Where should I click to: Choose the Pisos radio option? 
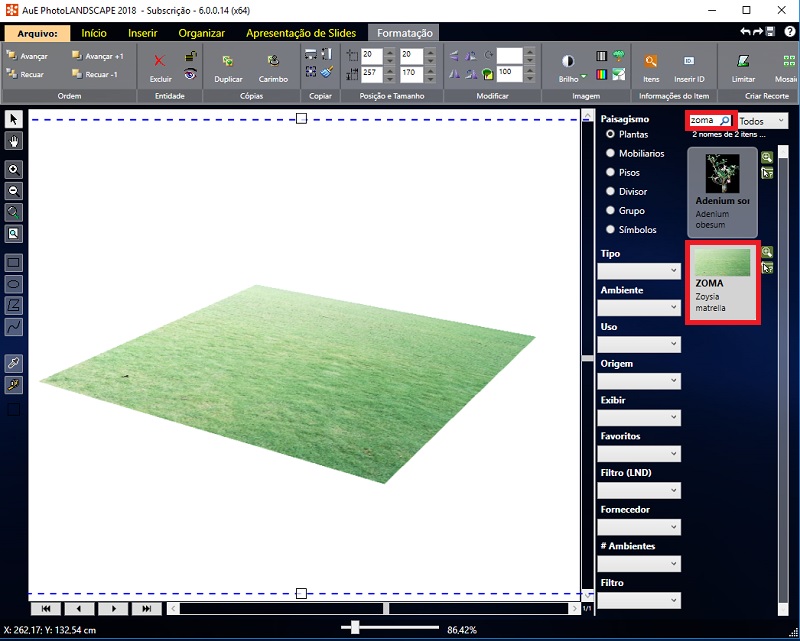pyautogui.click(x=611, y=173)
